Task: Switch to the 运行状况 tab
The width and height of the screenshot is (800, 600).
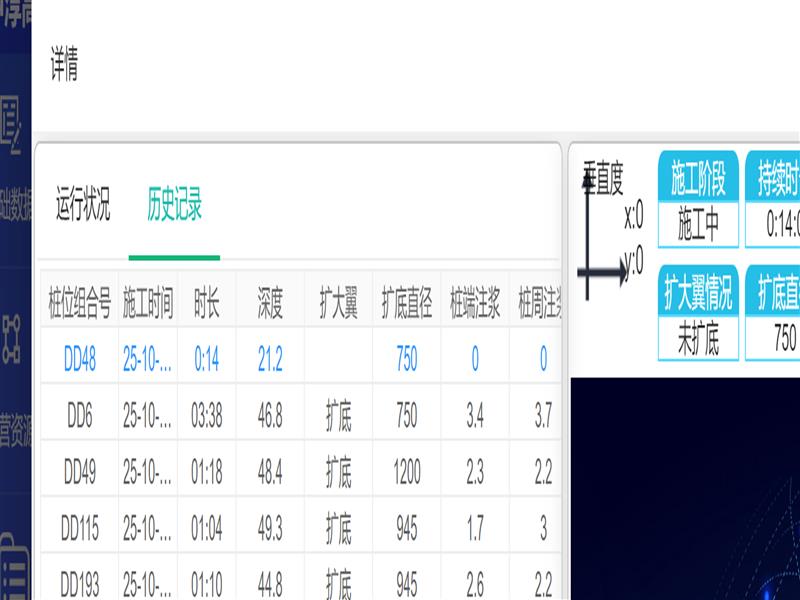Action: 83,206
